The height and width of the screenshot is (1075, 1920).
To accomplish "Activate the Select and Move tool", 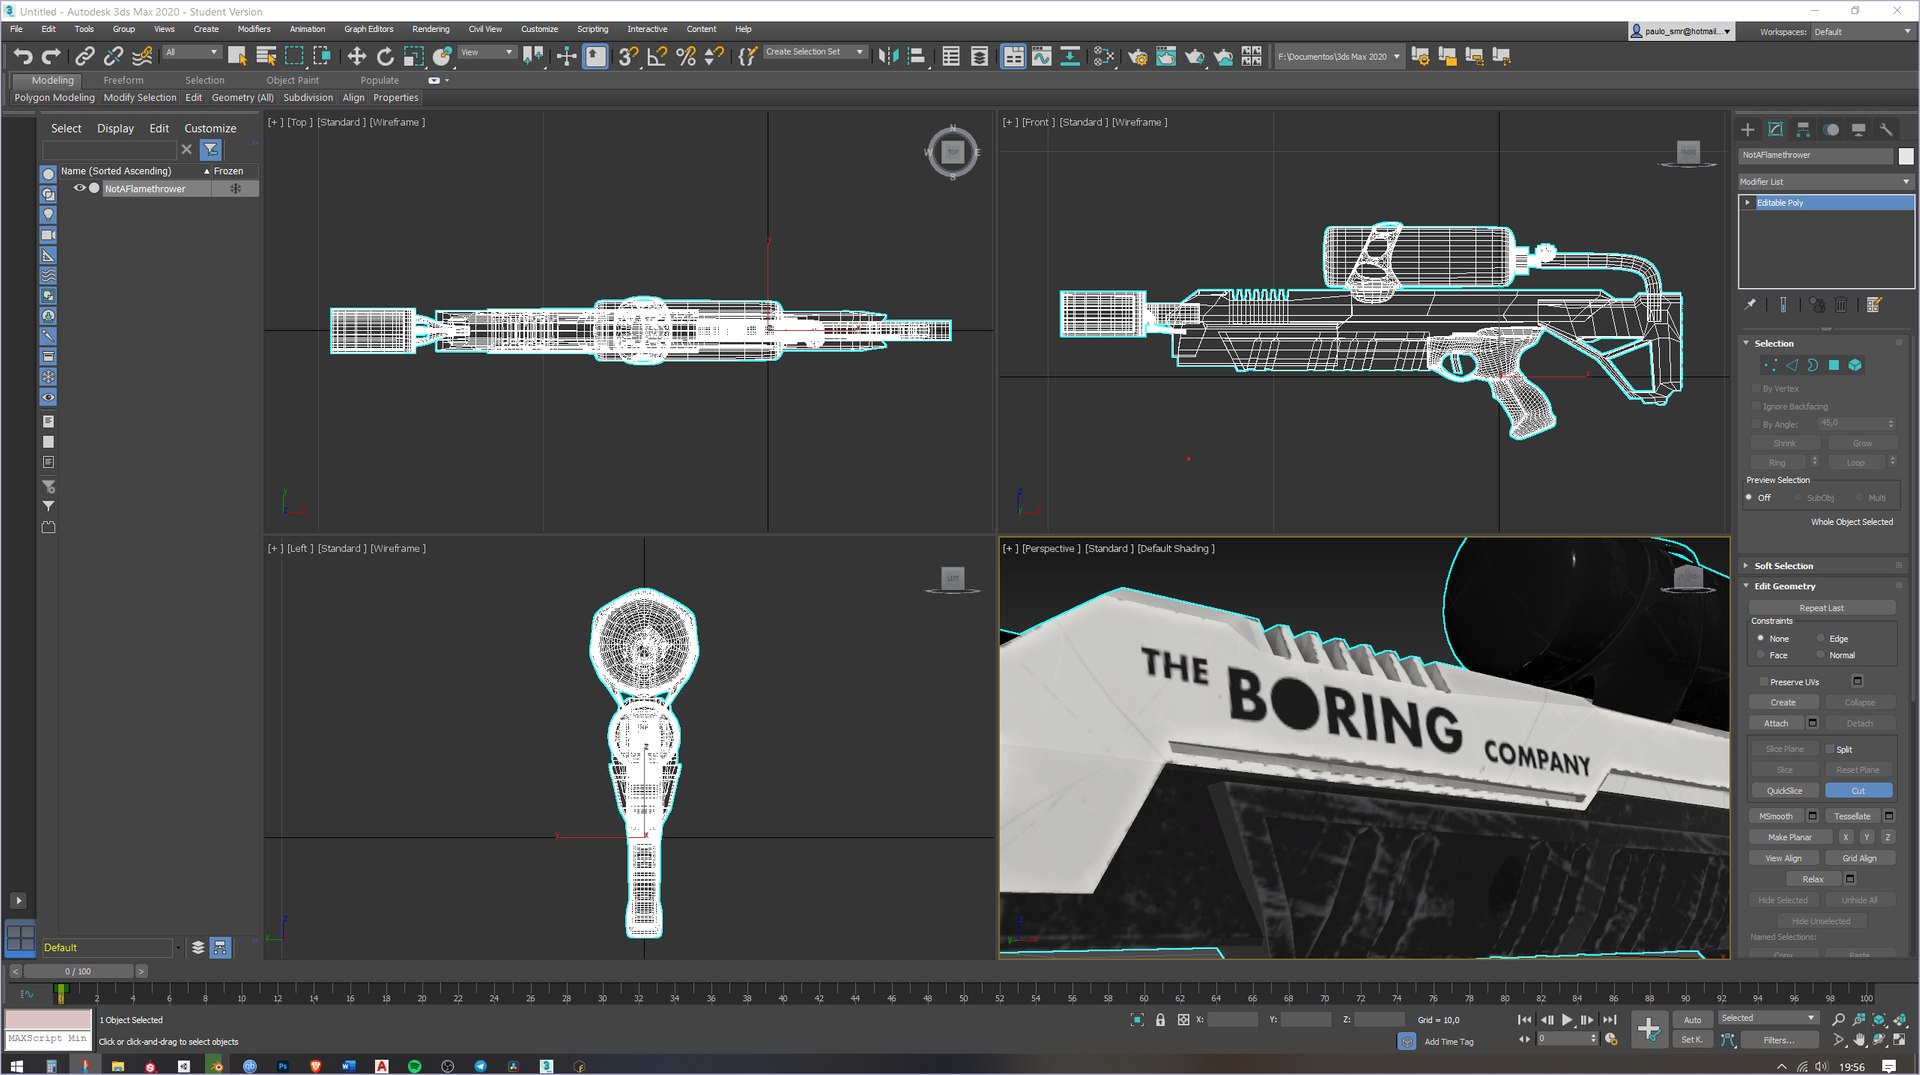I will click(356, 56).
